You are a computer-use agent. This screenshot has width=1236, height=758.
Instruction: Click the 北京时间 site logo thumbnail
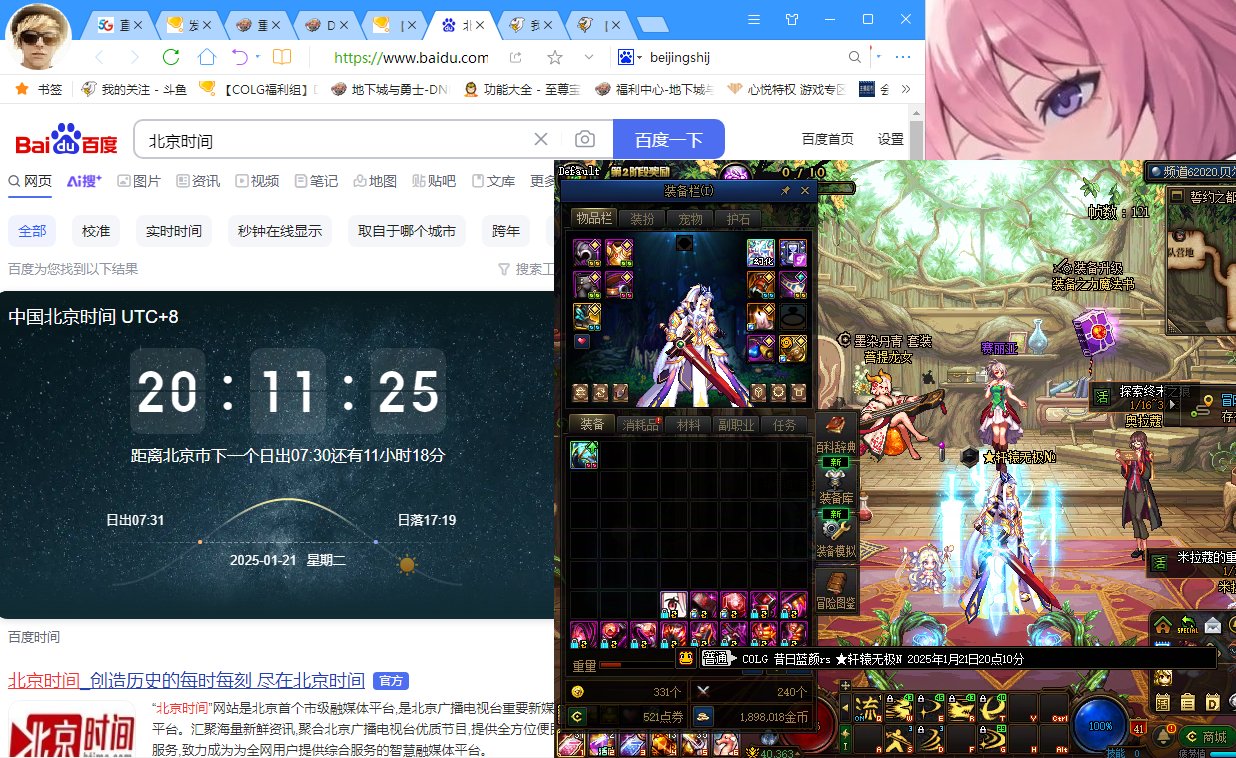(71, 732)
